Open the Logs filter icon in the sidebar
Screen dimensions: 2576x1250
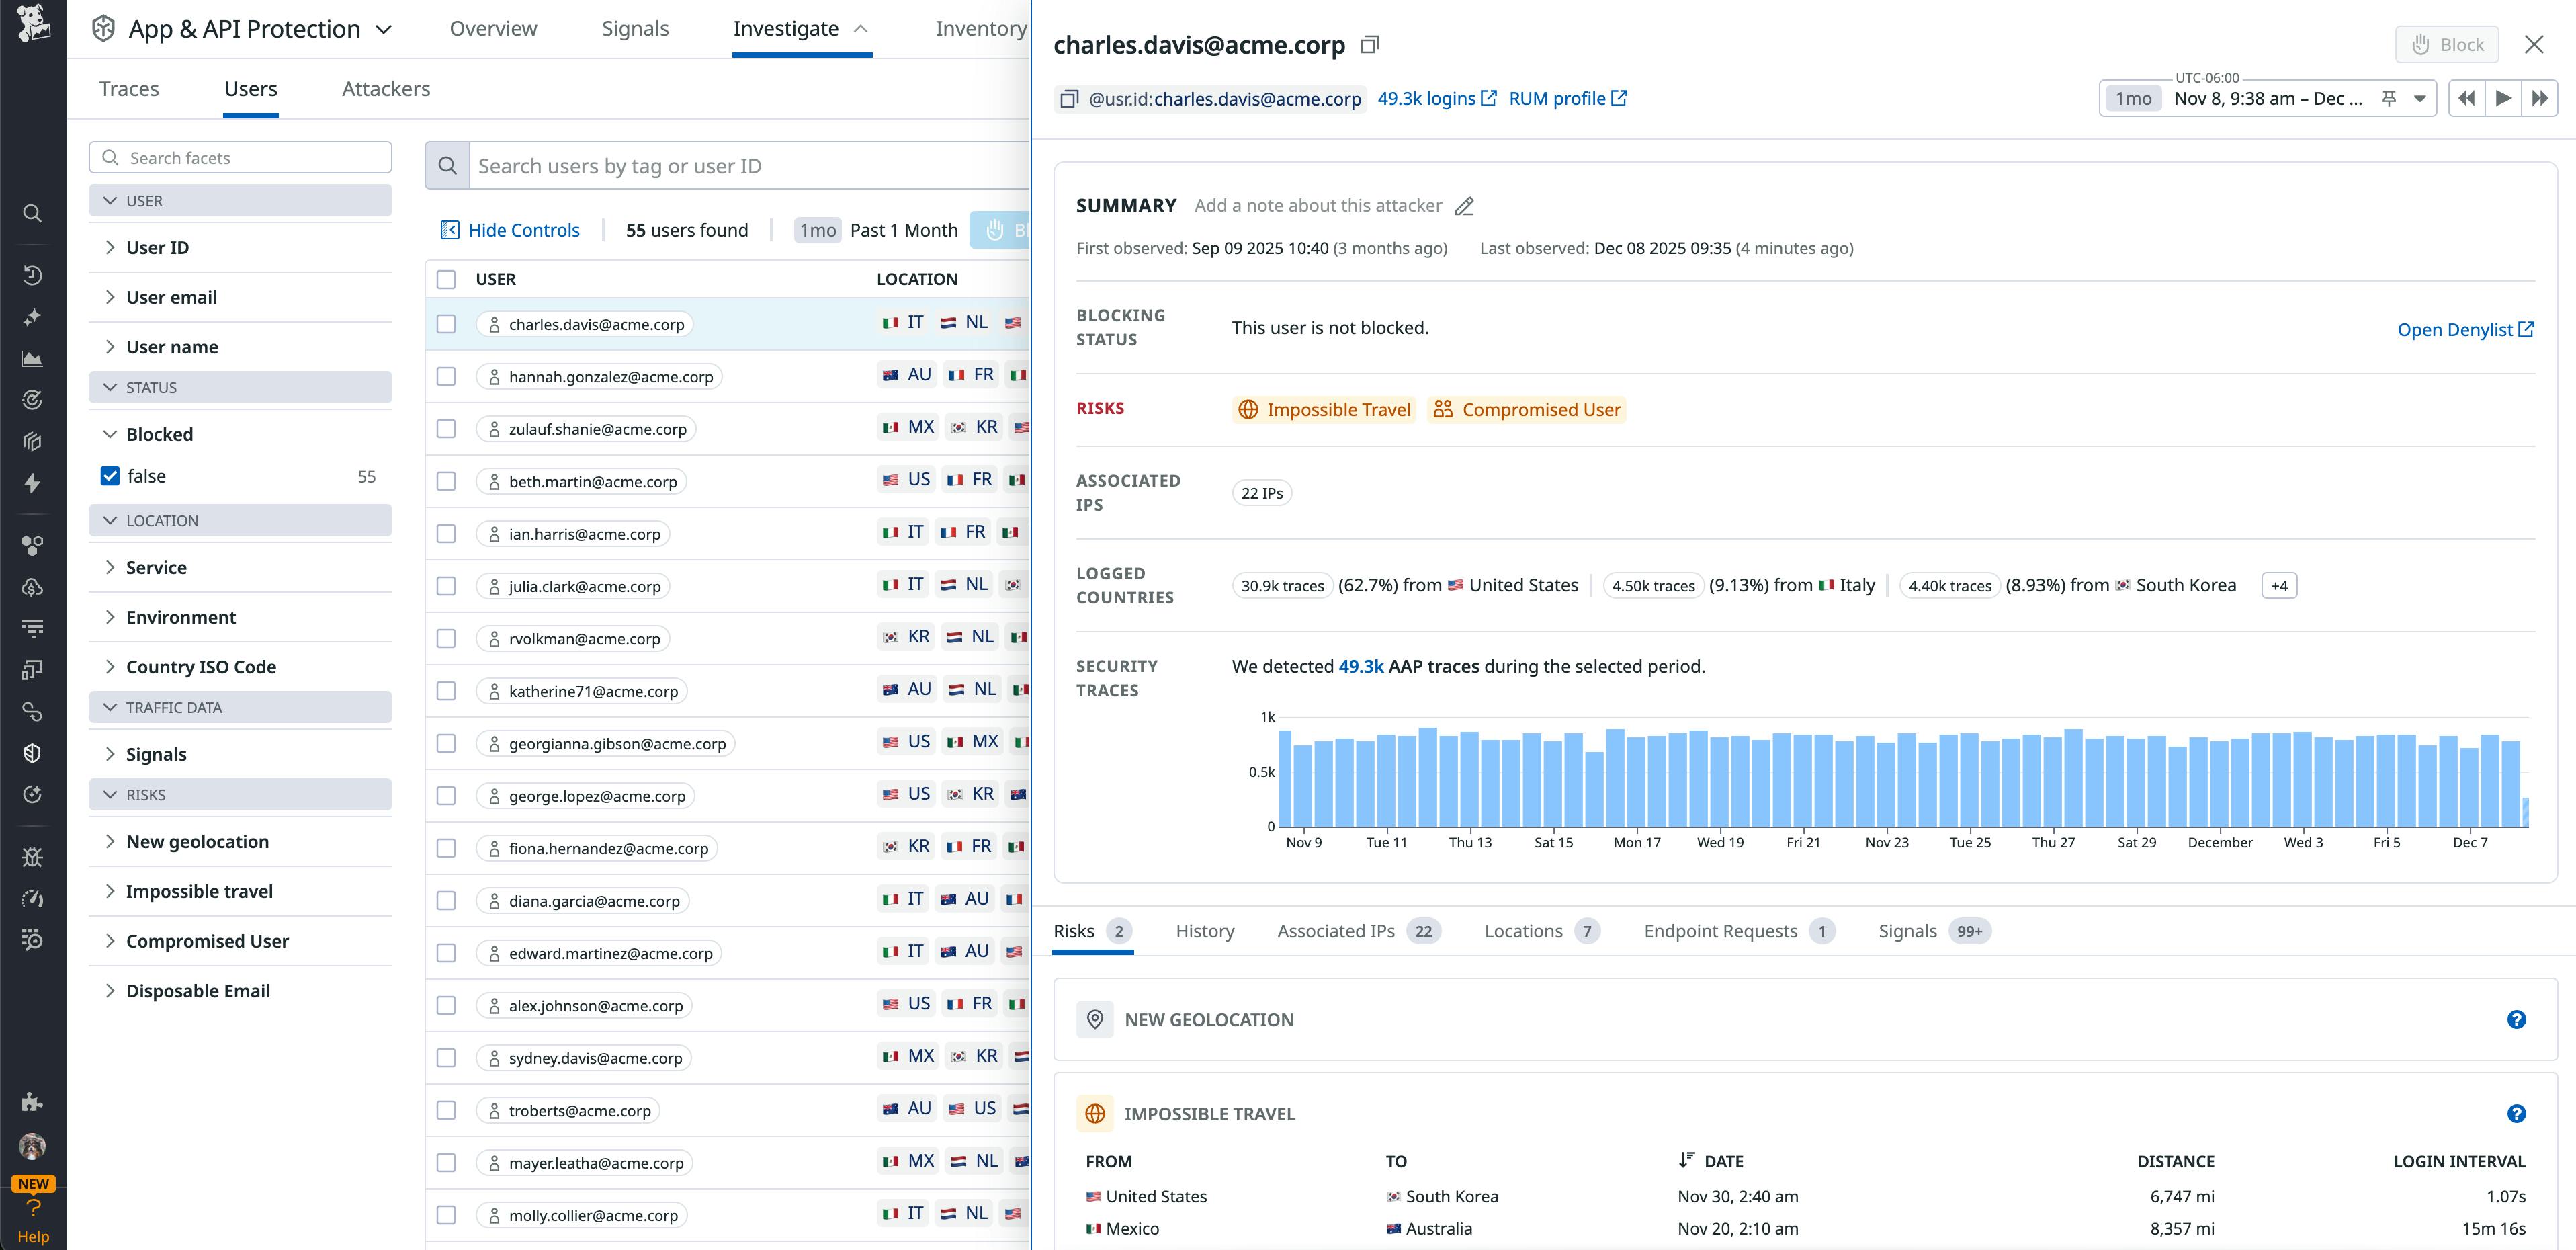pyautogui.click(x=32, y=627)
